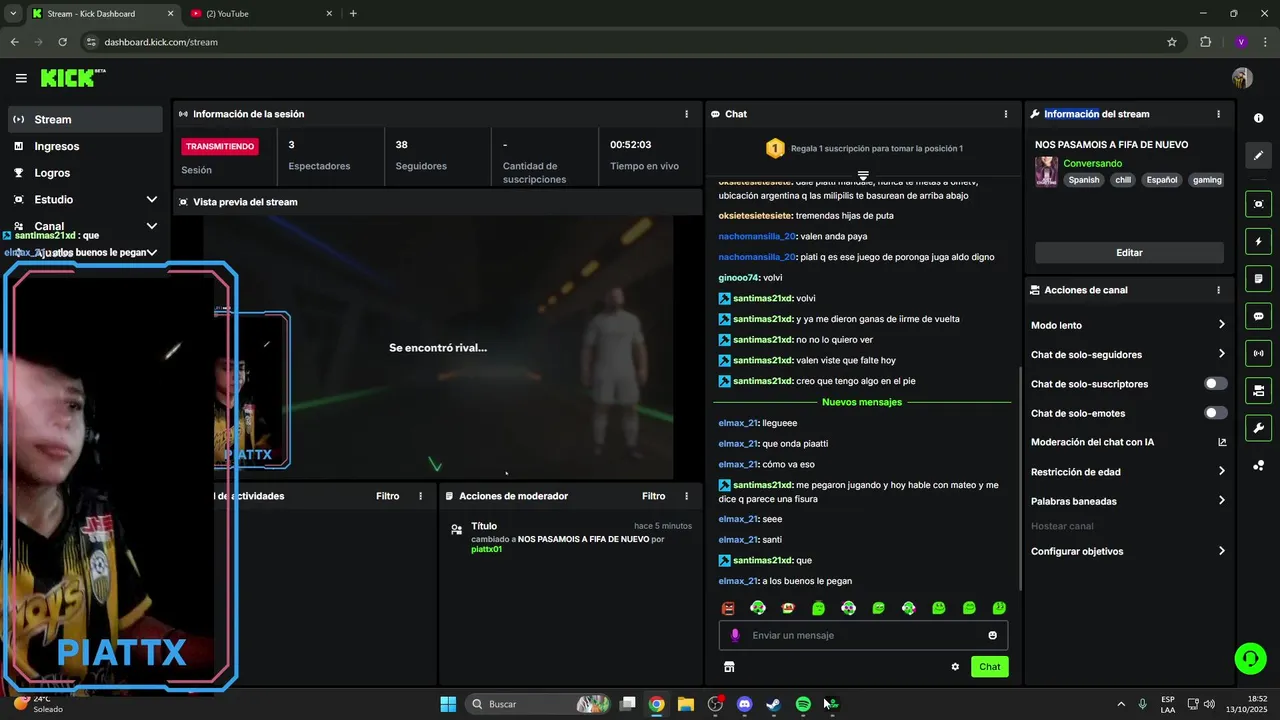Open Spotify from the taskbar
1280x720 pixels.
click(x=803, y=704)
